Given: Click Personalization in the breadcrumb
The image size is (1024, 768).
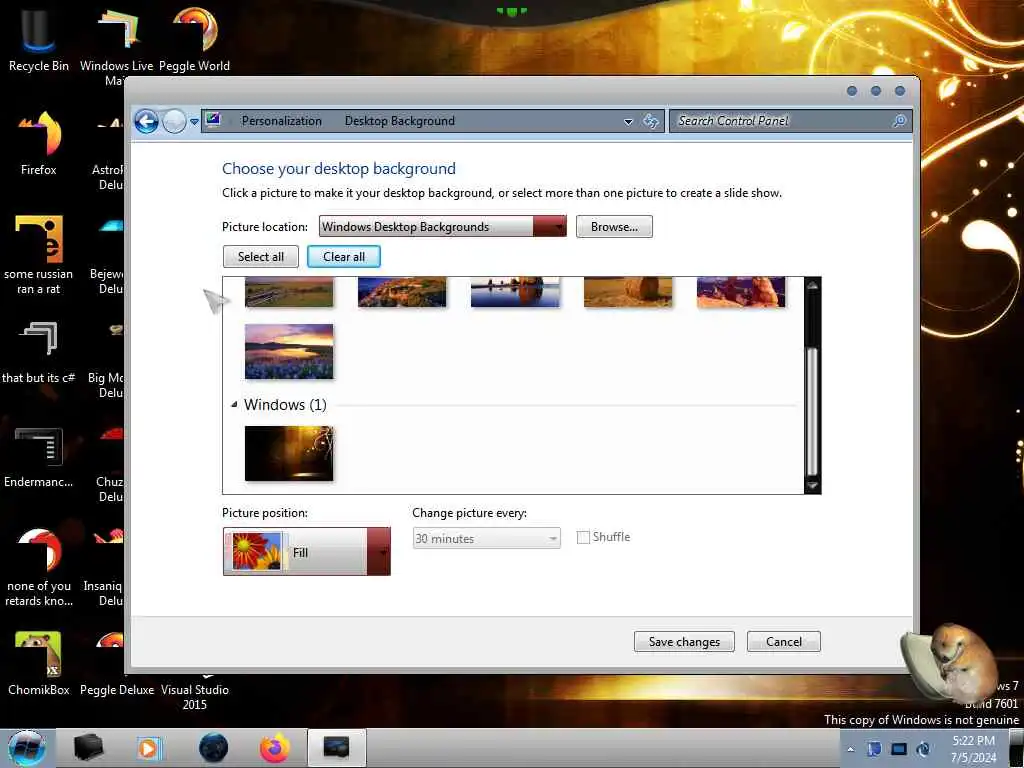Looking at the screenshot, I should 281,121.
